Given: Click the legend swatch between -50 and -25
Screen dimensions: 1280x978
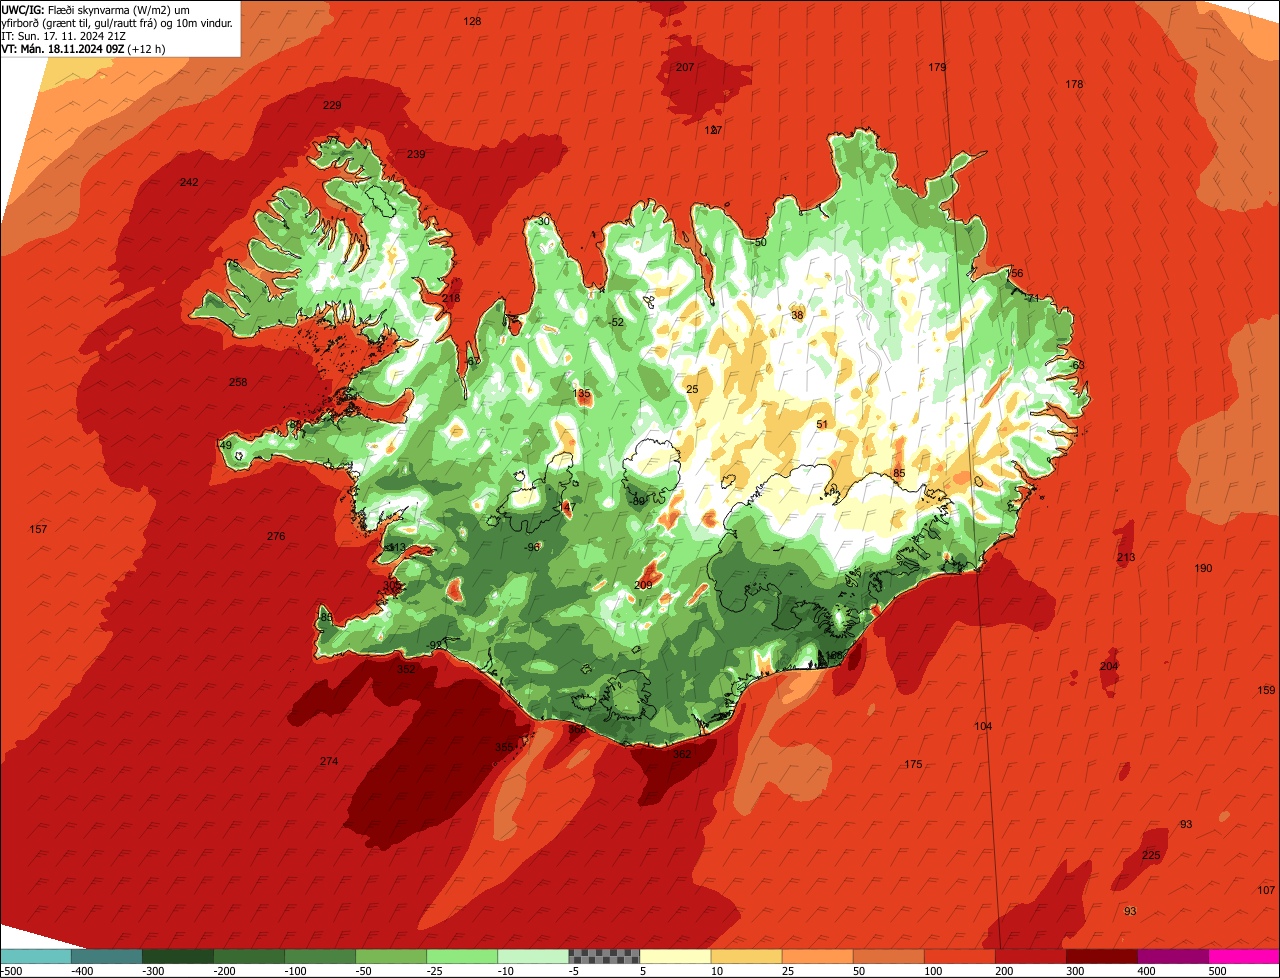Looking at the screenshot, I should [x=390, y=956].
